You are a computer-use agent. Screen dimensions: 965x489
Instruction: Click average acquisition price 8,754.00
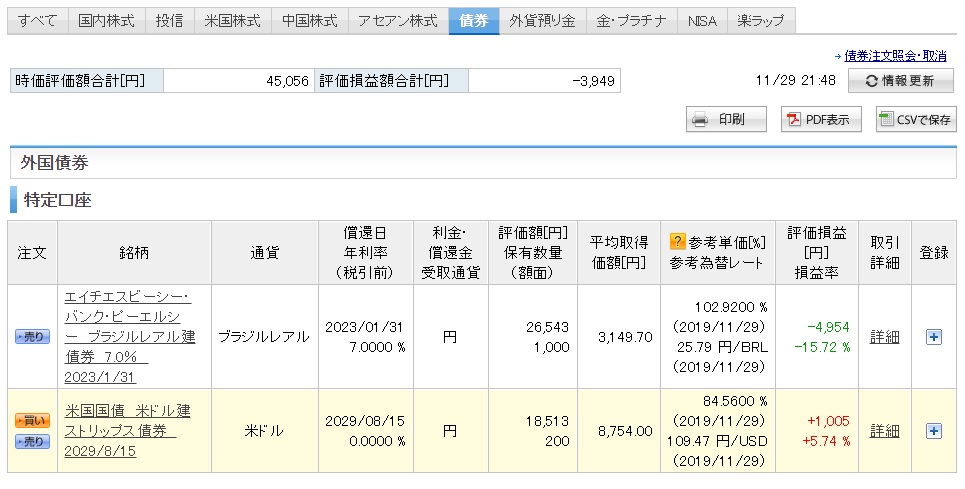(x=625, y=431)
